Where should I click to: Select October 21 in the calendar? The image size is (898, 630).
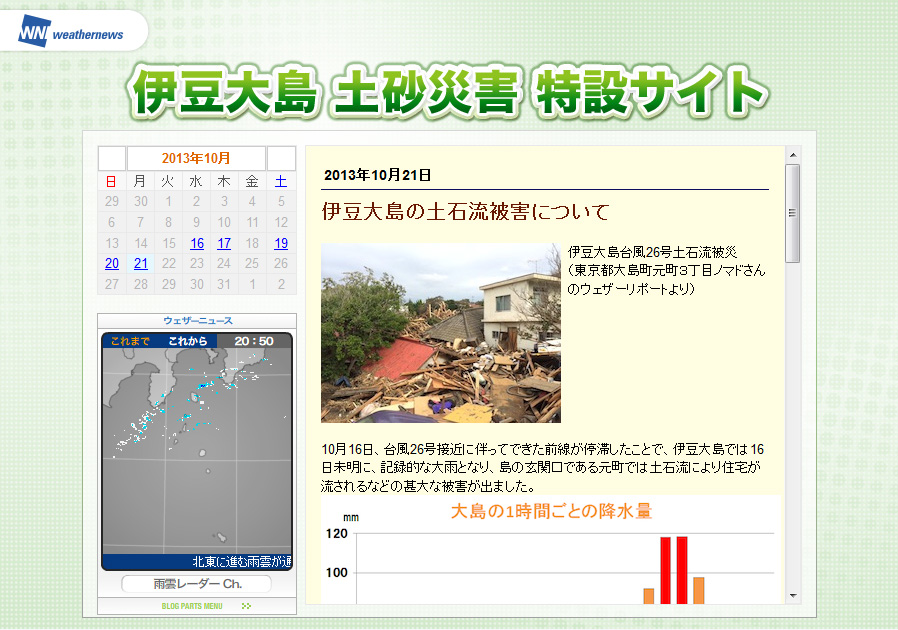click(141, 263)
